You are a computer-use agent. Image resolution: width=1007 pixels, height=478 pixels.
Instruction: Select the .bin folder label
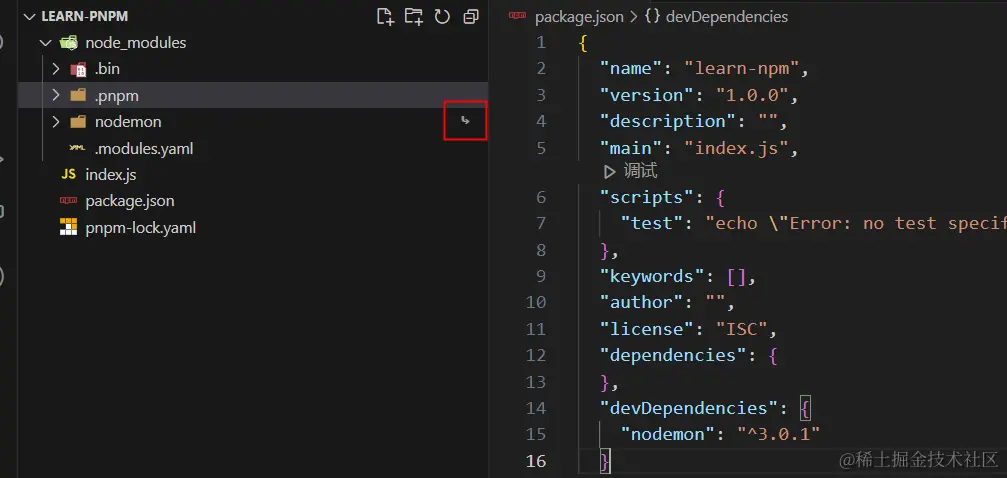pyautogui.click(x=107, y=69)
